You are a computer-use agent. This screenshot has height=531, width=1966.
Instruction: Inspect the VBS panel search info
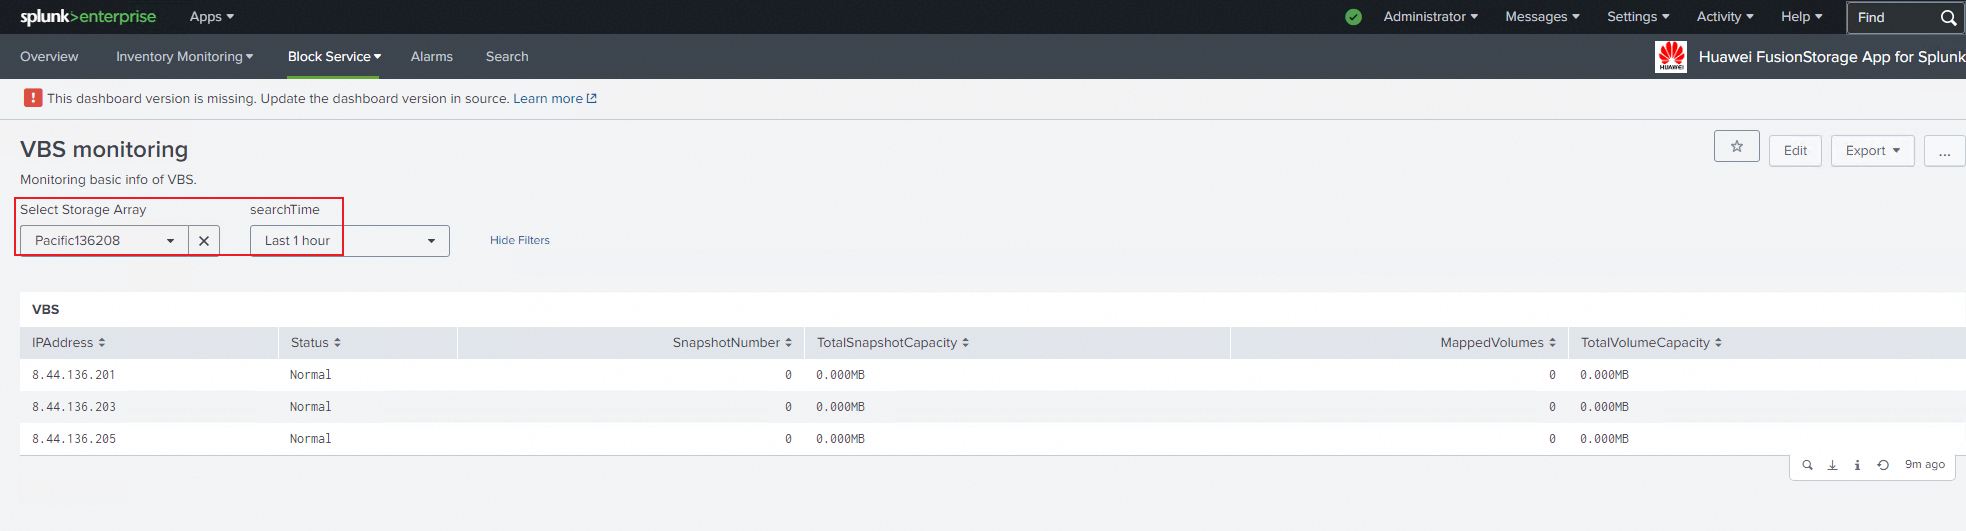(x=1857, y=465)
